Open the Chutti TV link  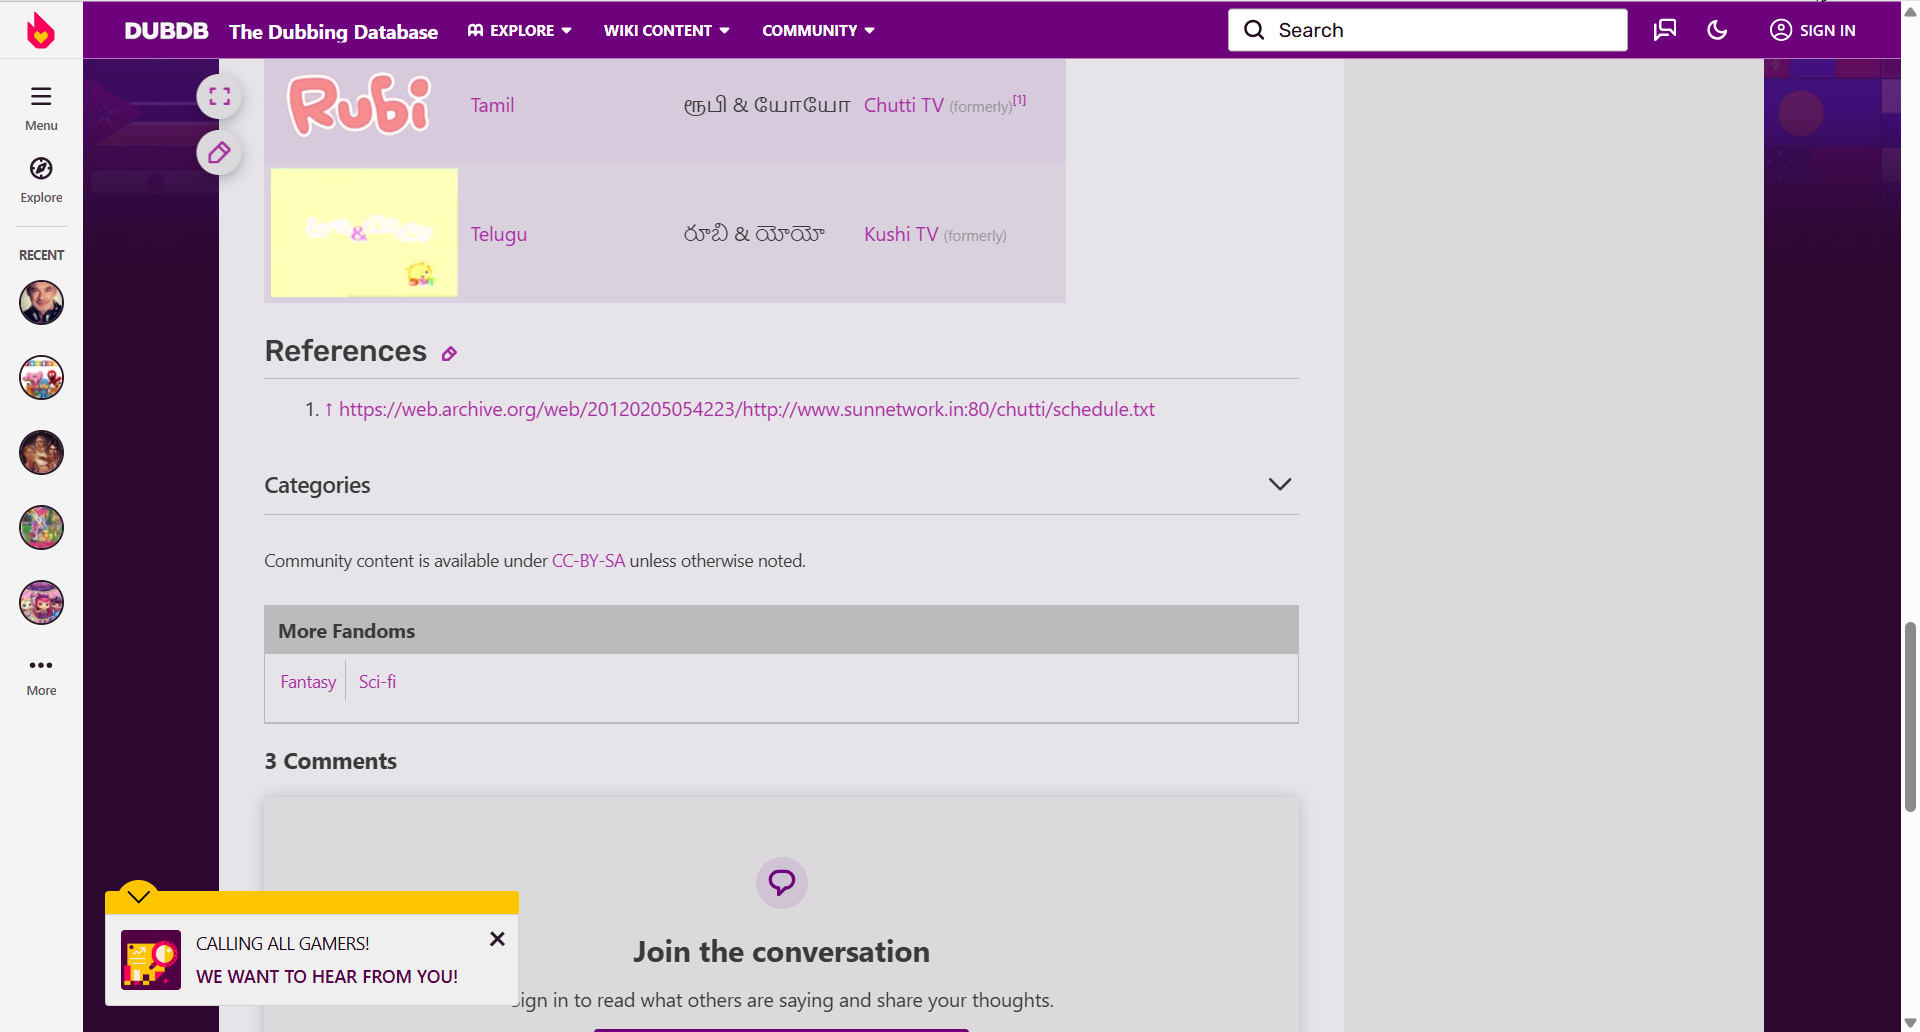903,106
